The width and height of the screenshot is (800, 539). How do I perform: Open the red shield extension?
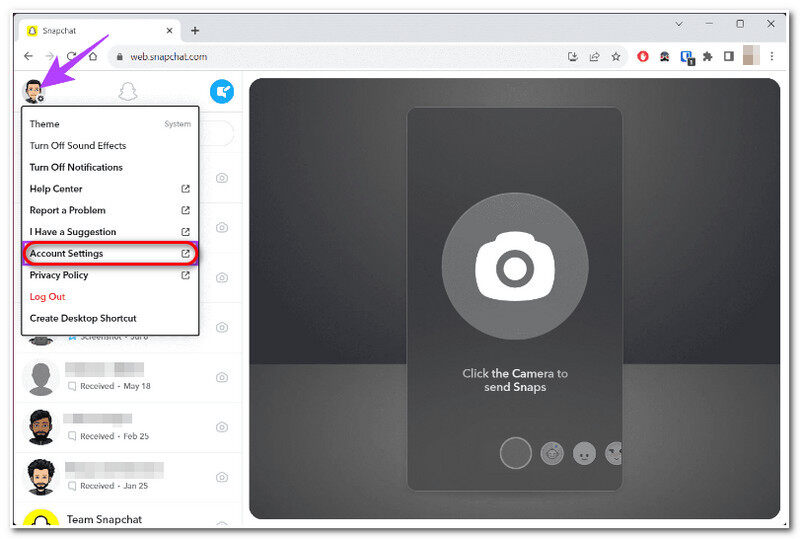[643, 57]
